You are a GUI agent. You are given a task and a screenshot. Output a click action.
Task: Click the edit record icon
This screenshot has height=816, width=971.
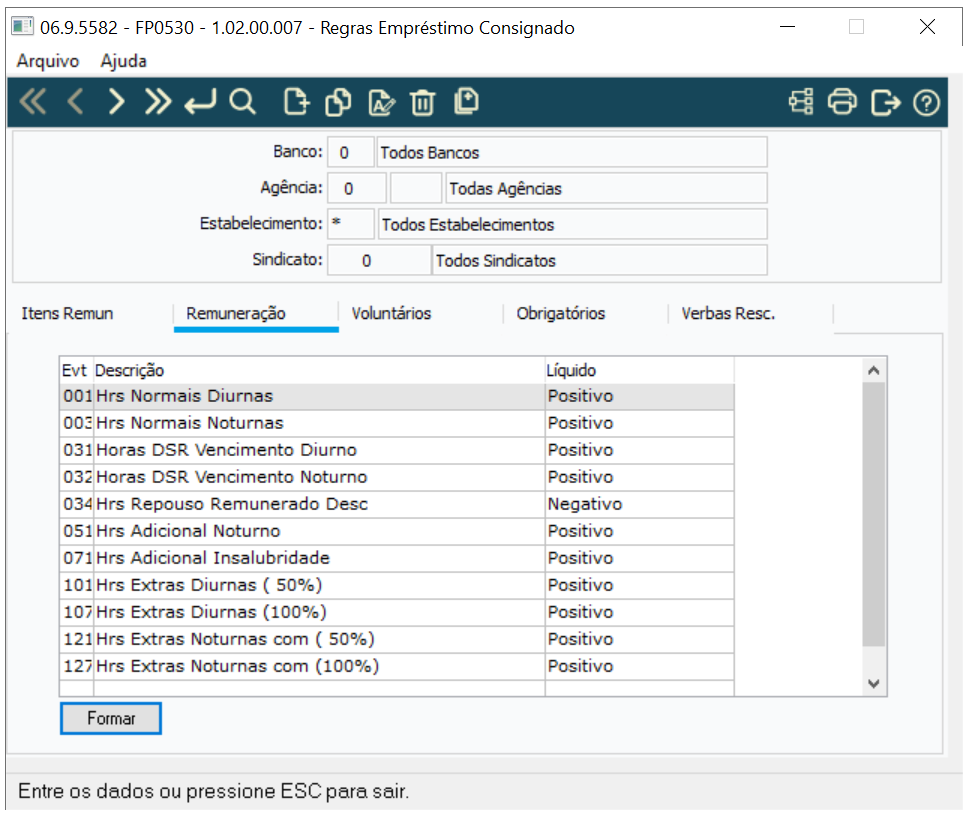tap(381, 102)
